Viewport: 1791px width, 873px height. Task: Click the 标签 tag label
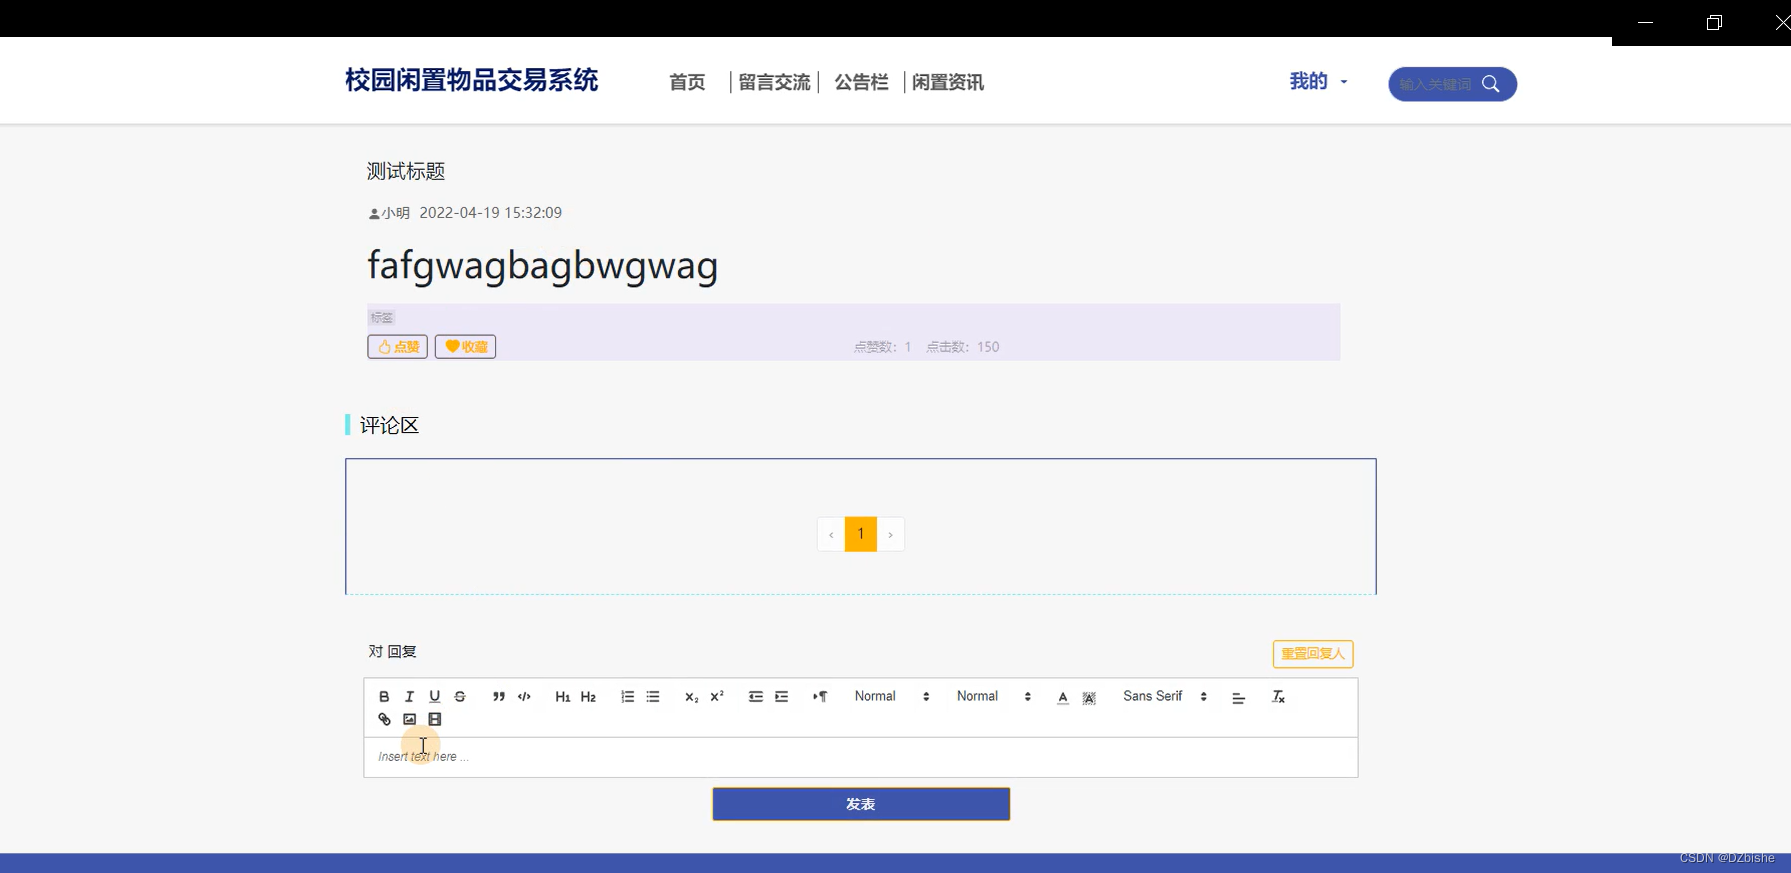click(382, 318)
